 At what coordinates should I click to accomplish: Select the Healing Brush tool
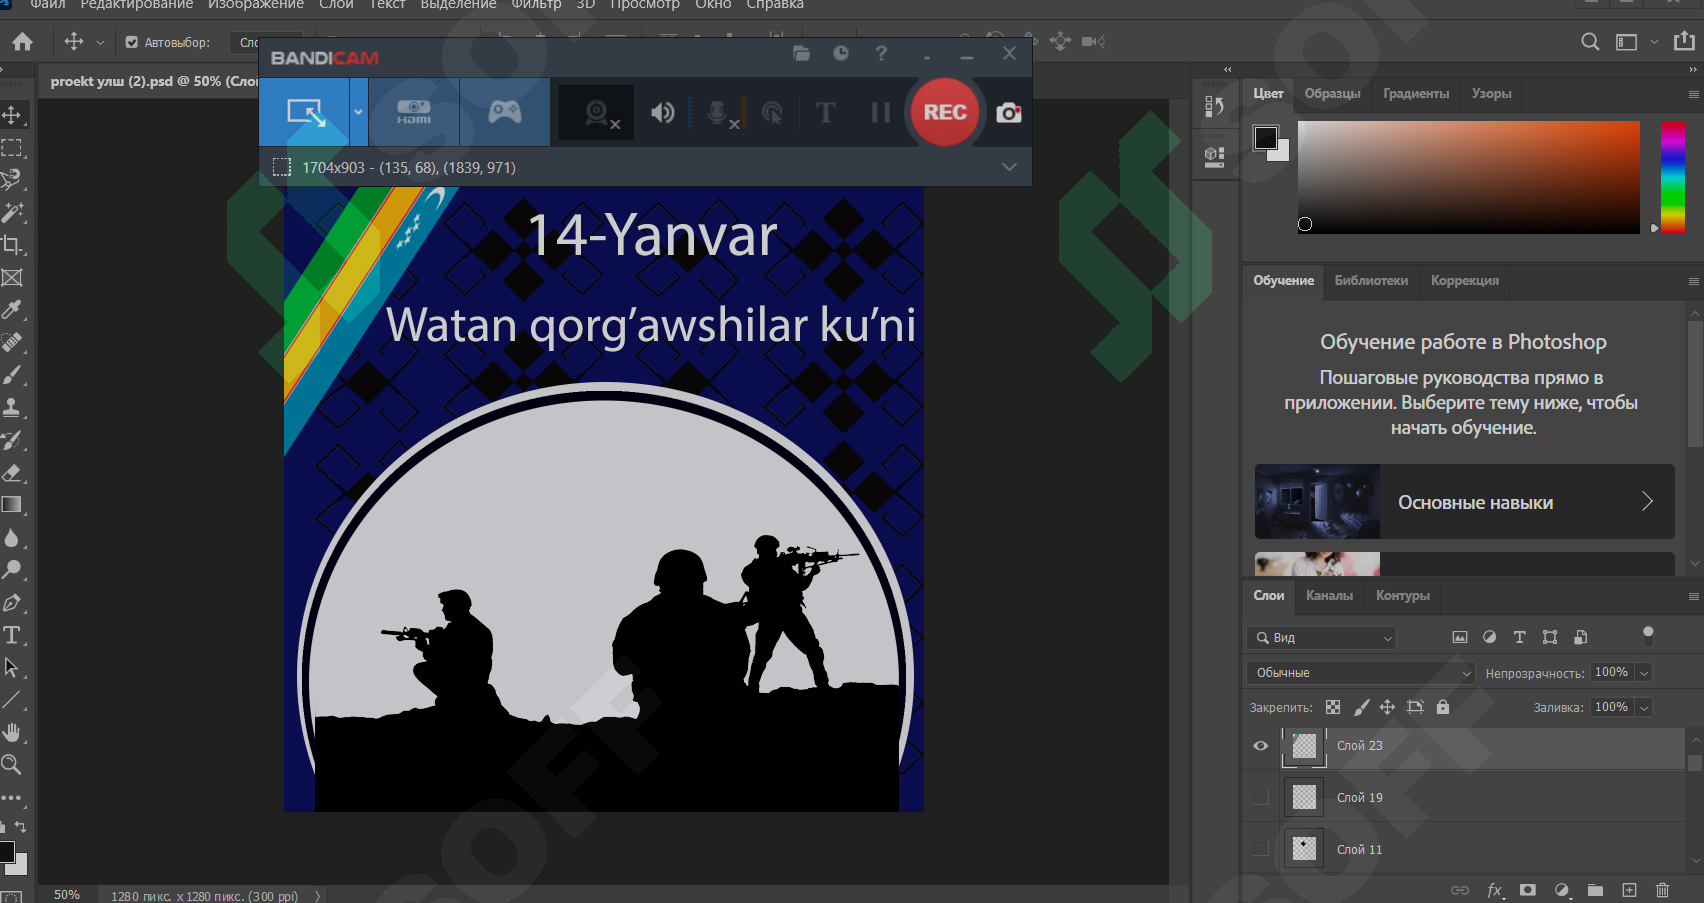(x=12, y=342)
